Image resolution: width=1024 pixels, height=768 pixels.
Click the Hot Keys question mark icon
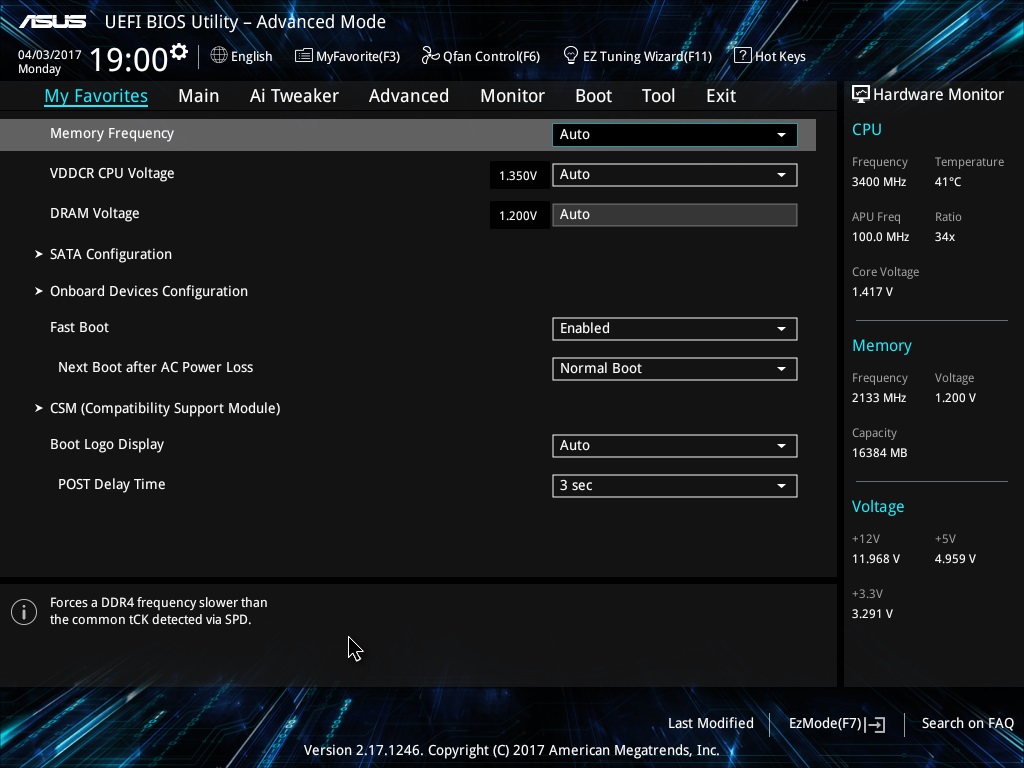point(743,56)
